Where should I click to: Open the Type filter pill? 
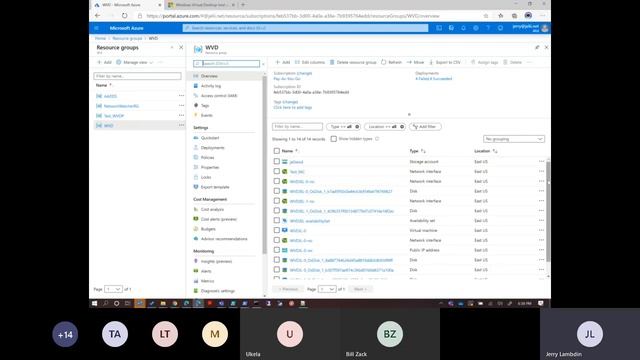(x=343, y=127)
